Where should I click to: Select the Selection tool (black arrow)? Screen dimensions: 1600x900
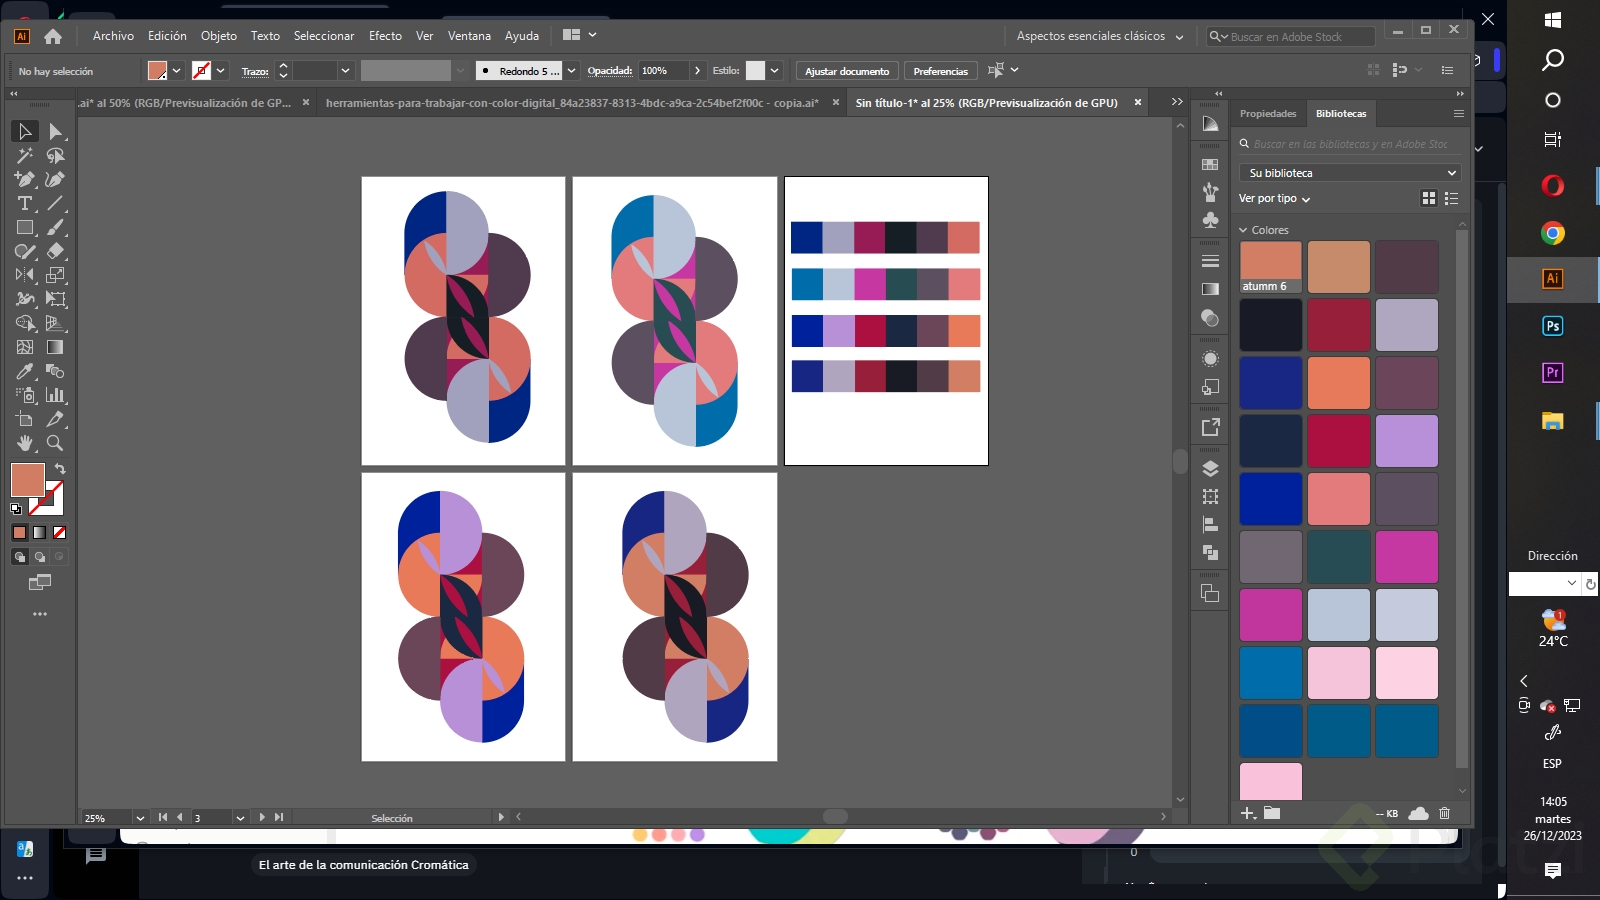coord(25,131)
